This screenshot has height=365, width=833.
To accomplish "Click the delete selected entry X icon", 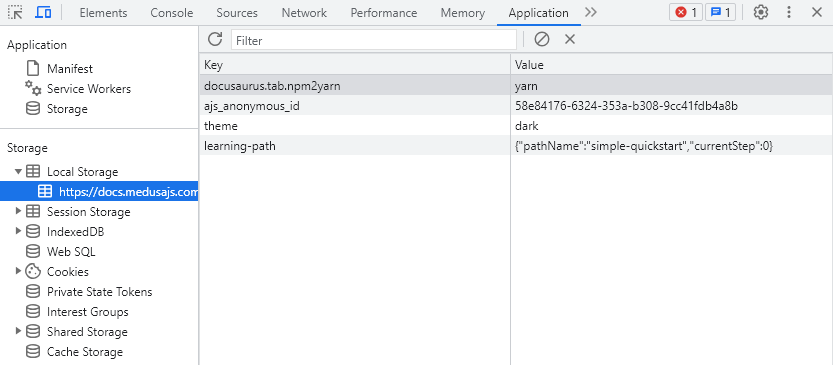I will pyautogui.click(x=570, y=39).
